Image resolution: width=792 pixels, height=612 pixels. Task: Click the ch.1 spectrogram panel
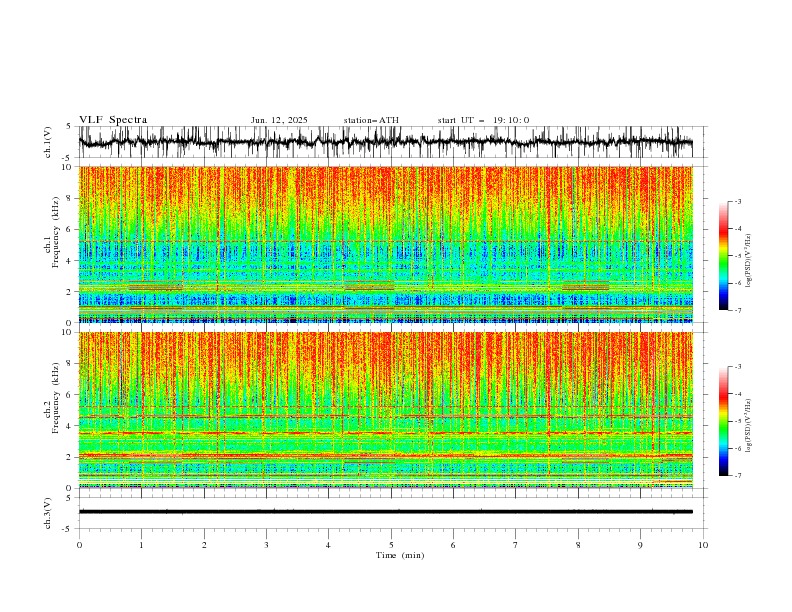coord(385,244)
